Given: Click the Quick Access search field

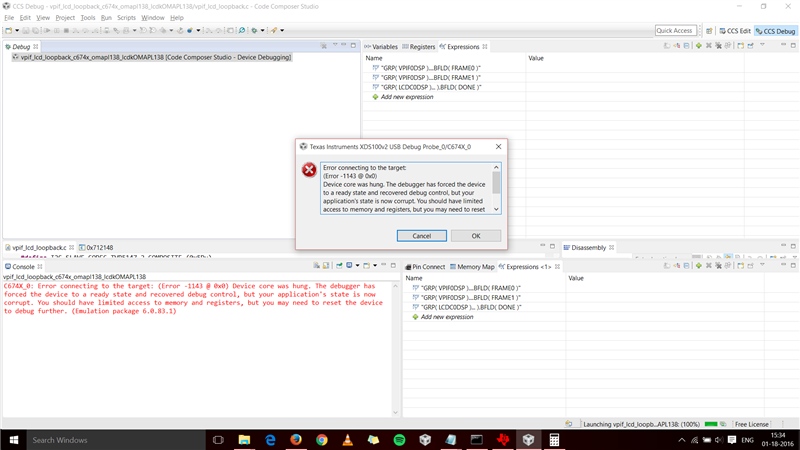Looking at the screenshot, I should click(x=676, y=31).
